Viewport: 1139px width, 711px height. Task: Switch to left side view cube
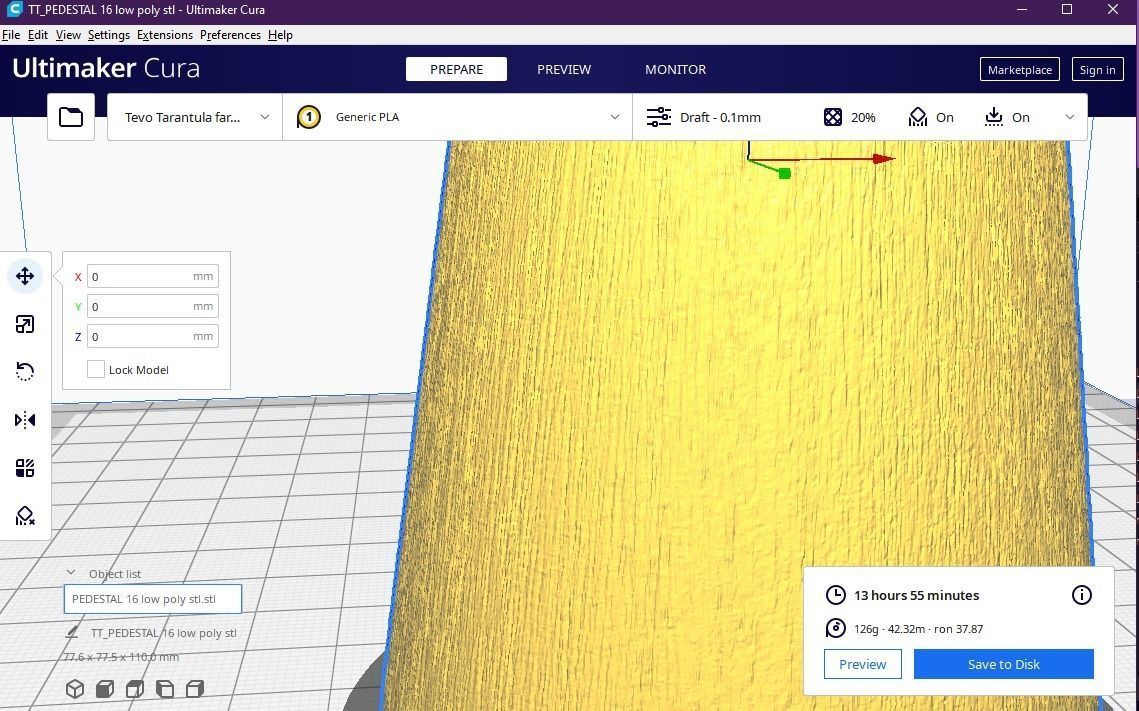165,688
